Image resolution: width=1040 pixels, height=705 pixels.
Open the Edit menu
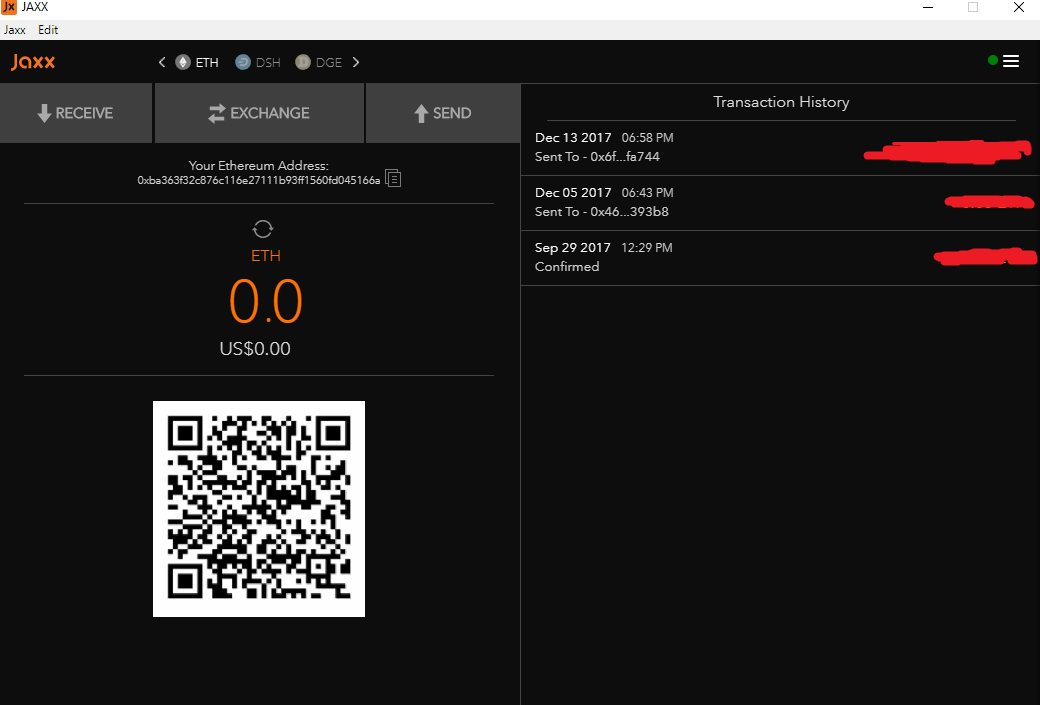coord(48,30)
